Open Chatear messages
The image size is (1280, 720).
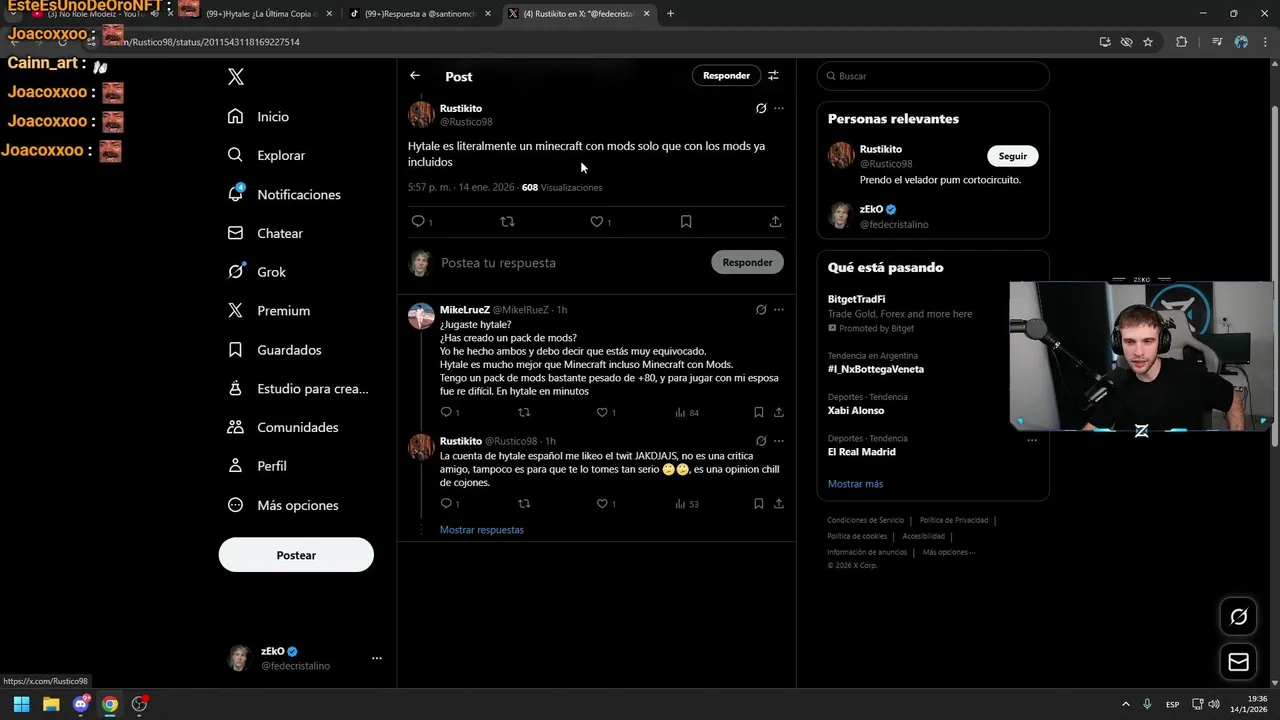point(265,233)
